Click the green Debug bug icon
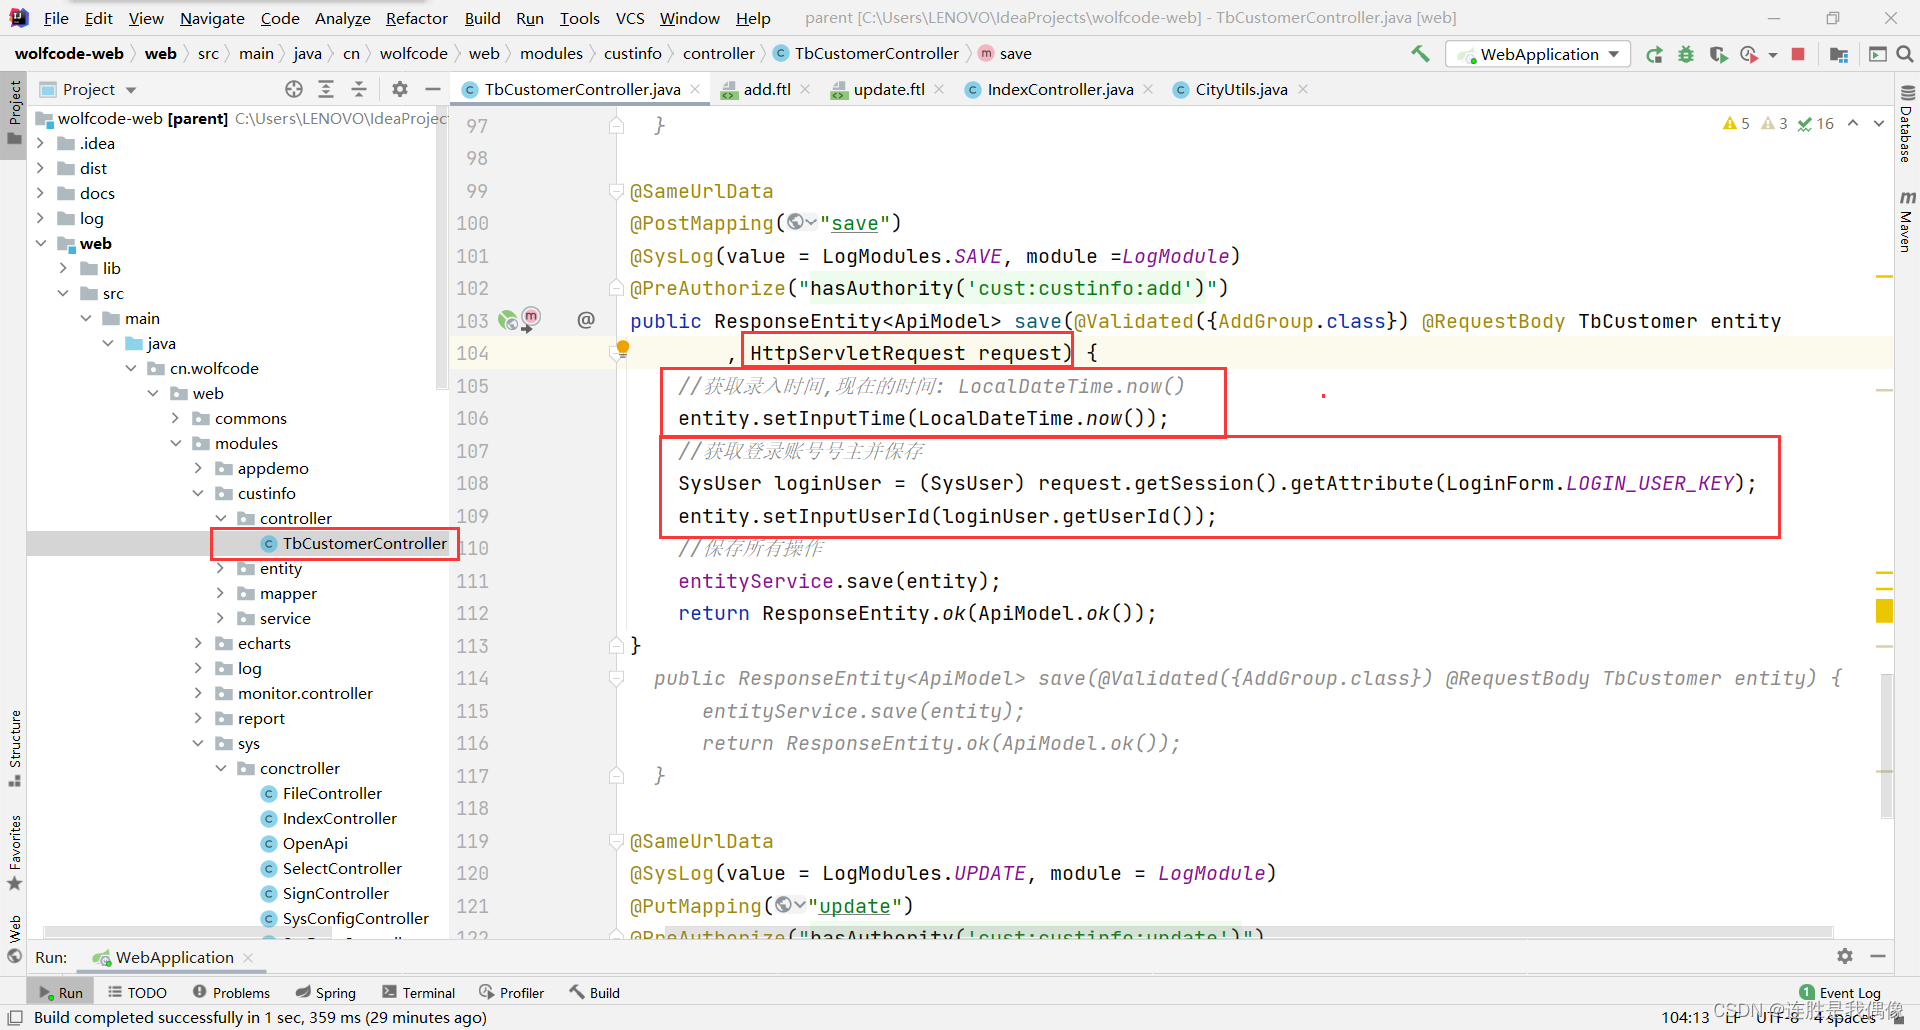This screenshot has width=1920, height=1030. click(x=1686, y=54)
